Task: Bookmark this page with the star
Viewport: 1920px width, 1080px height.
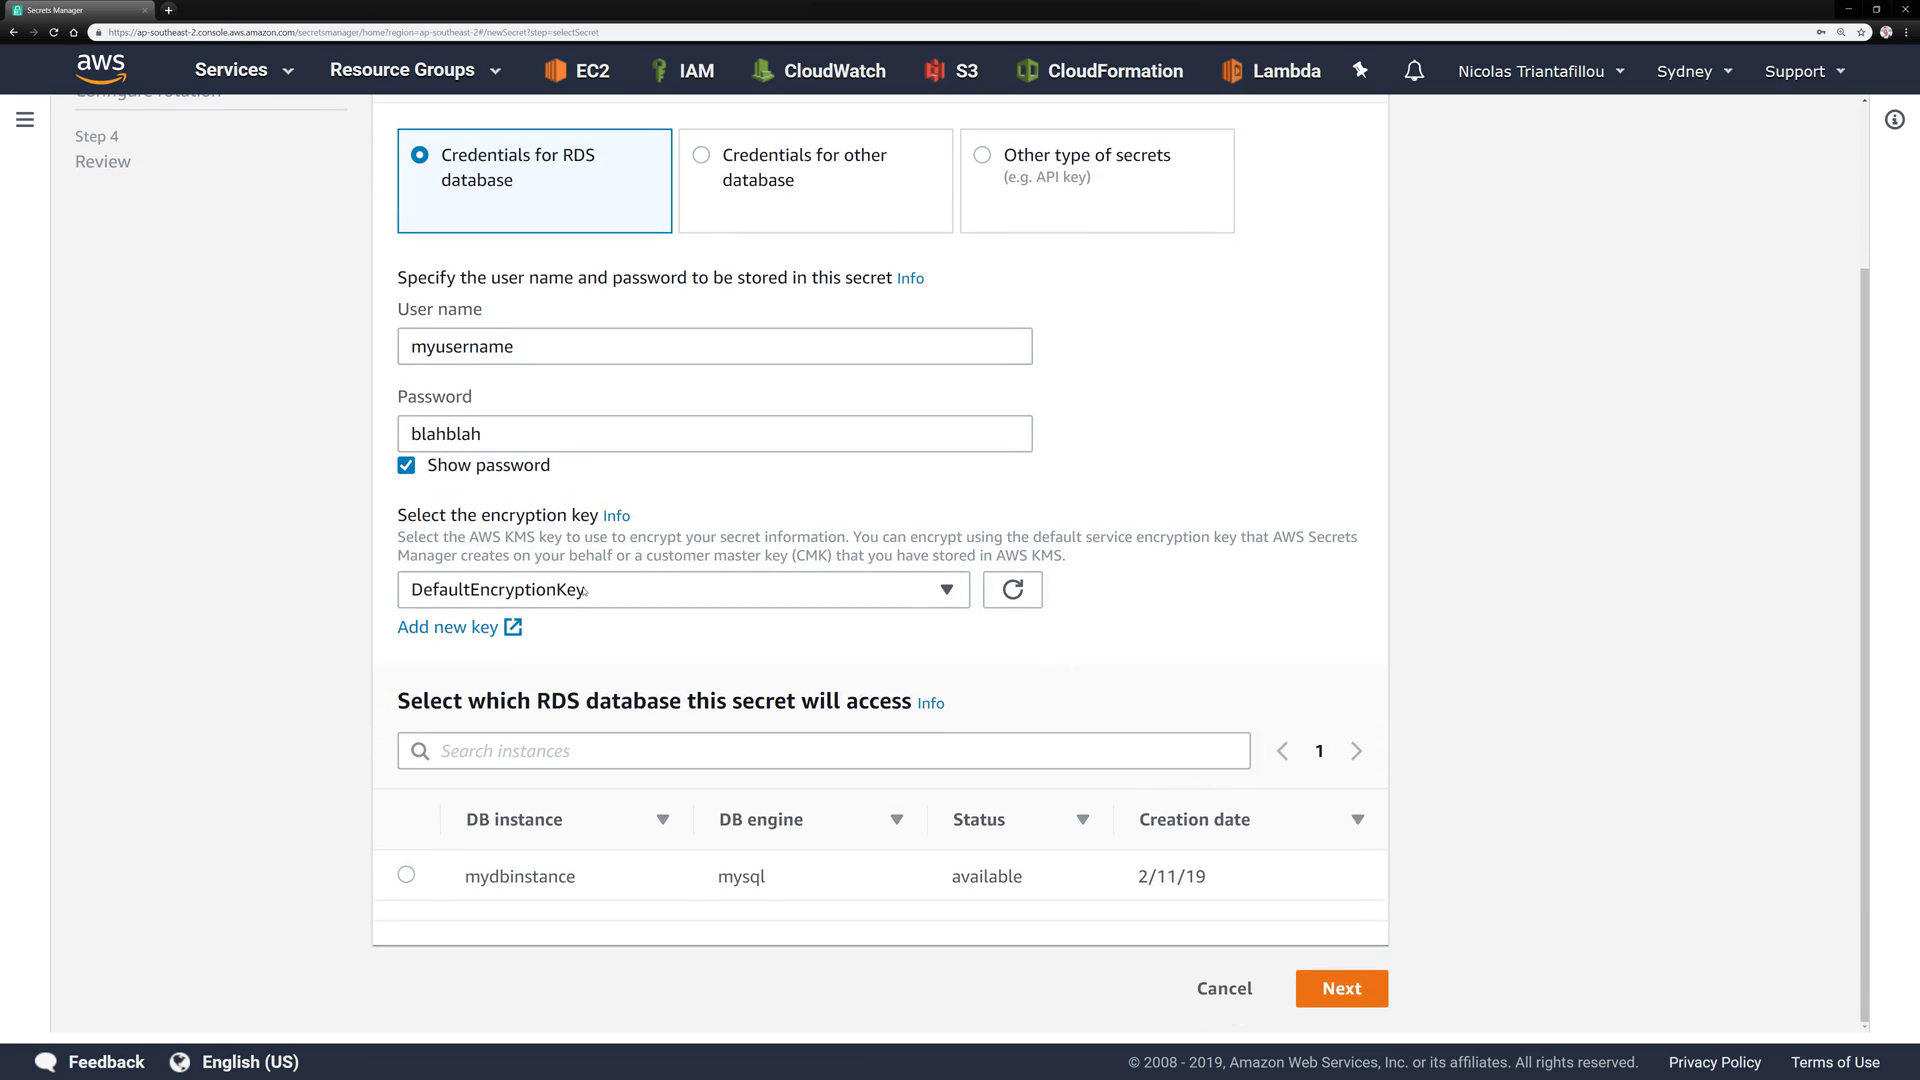Action: [x=1861, y=32]
